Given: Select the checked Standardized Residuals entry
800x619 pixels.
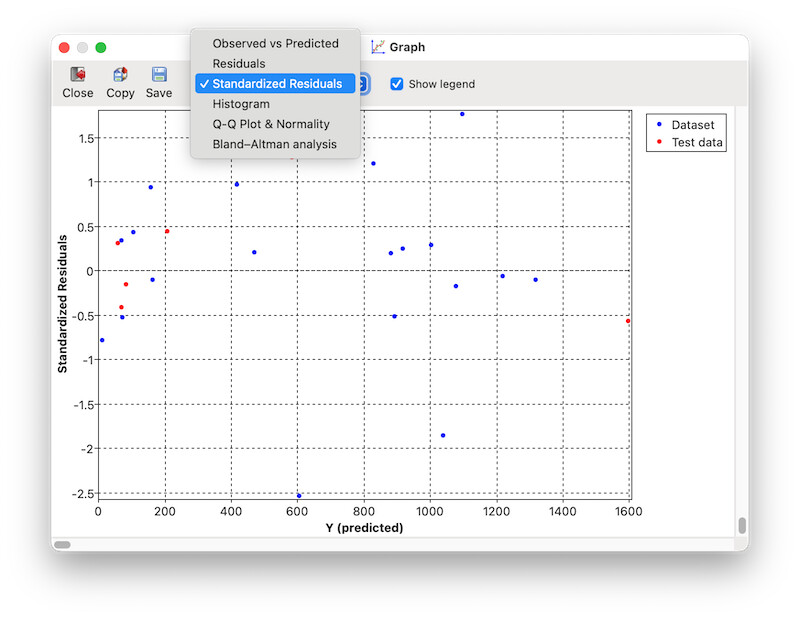Looking at the screenshot, I should coord(275,84).
